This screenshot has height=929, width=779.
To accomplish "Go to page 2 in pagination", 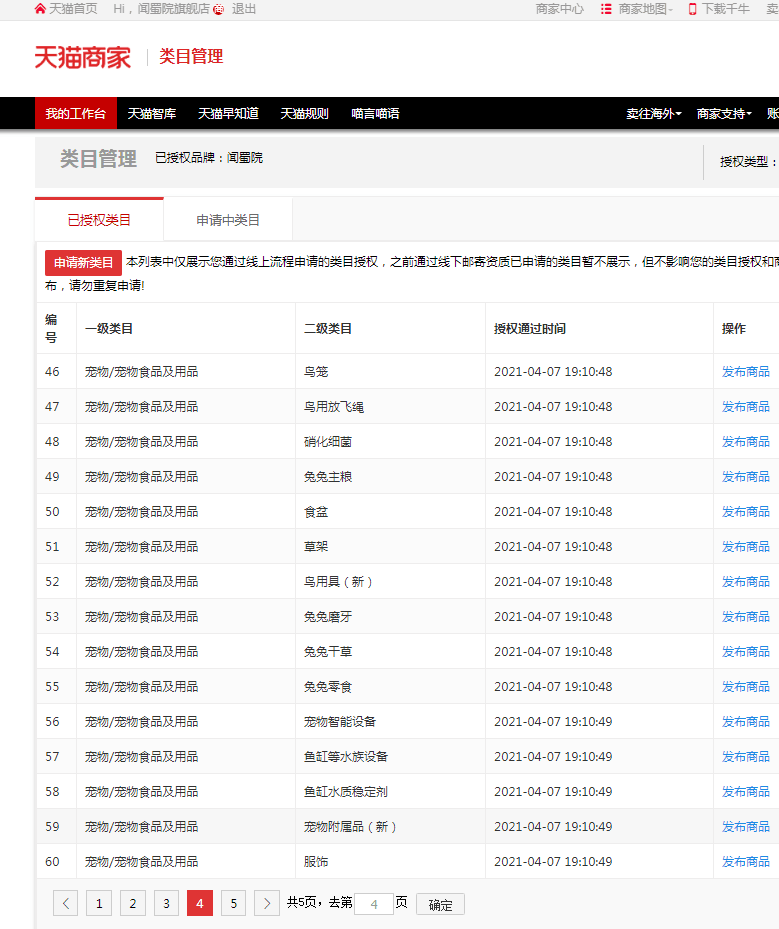I will 133,904.
